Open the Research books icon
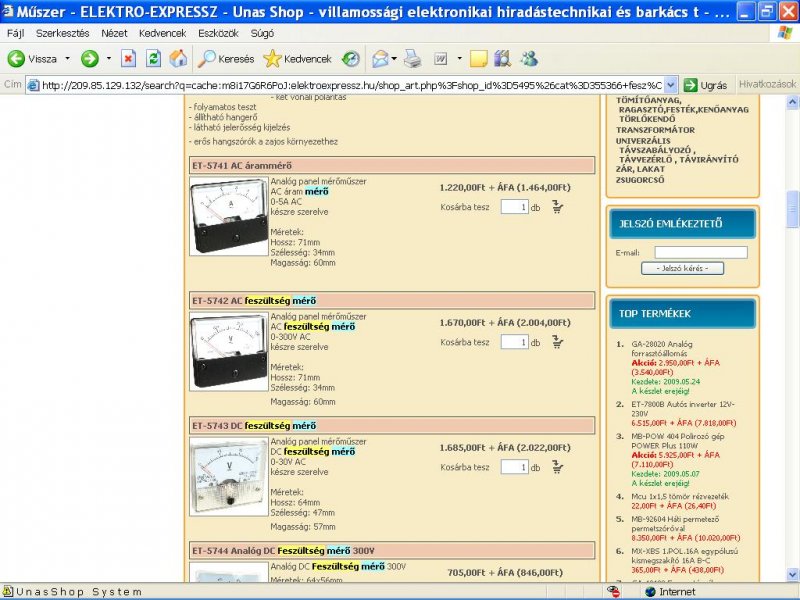Screen dimensions: 800x600 click(503, 59)
